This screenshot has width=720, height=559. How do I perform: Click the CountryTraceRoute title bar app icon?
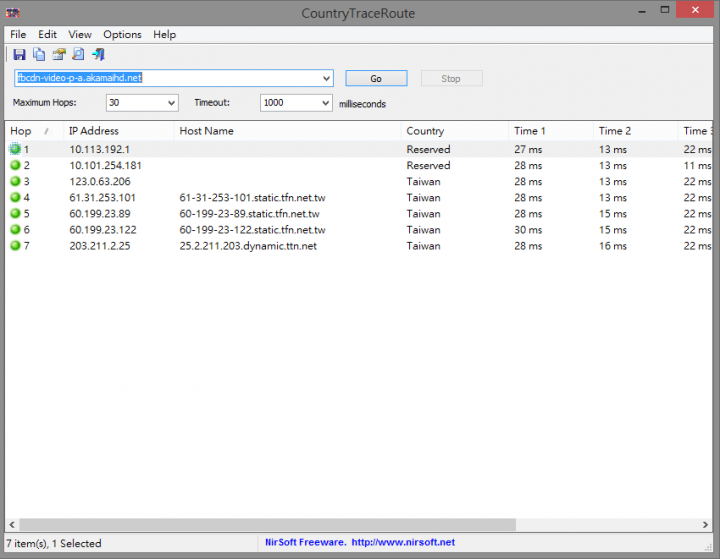(x=12, y=13)
